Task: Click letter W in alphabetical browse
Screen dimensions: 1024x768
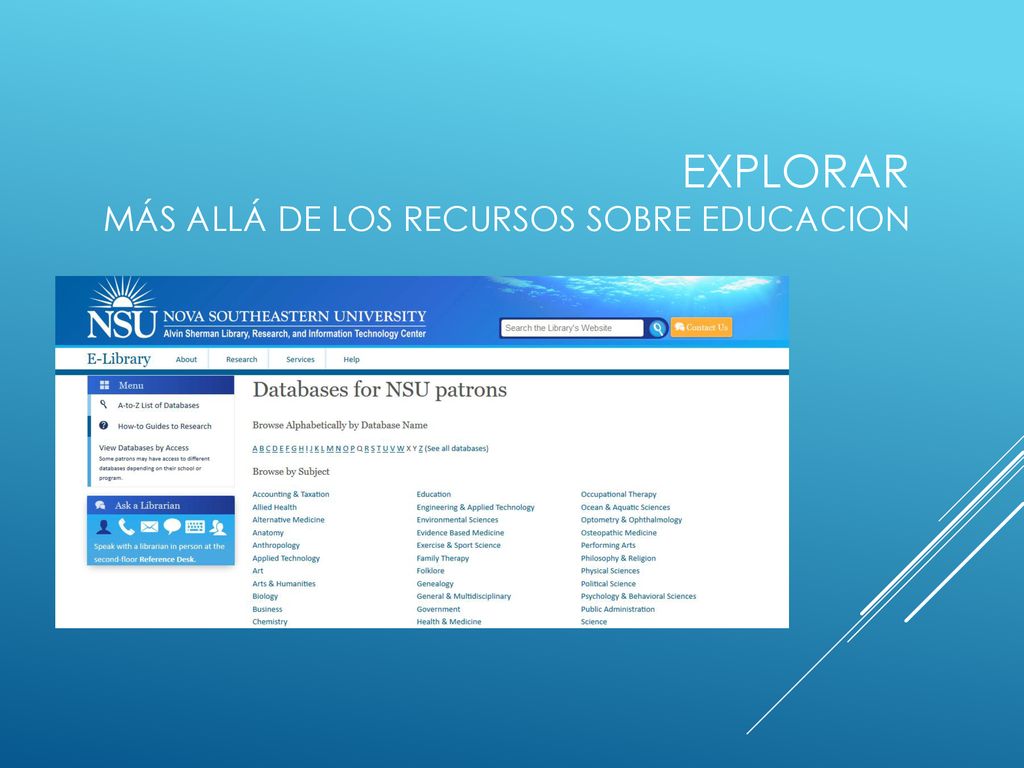Action: click(x=400, y=448)
